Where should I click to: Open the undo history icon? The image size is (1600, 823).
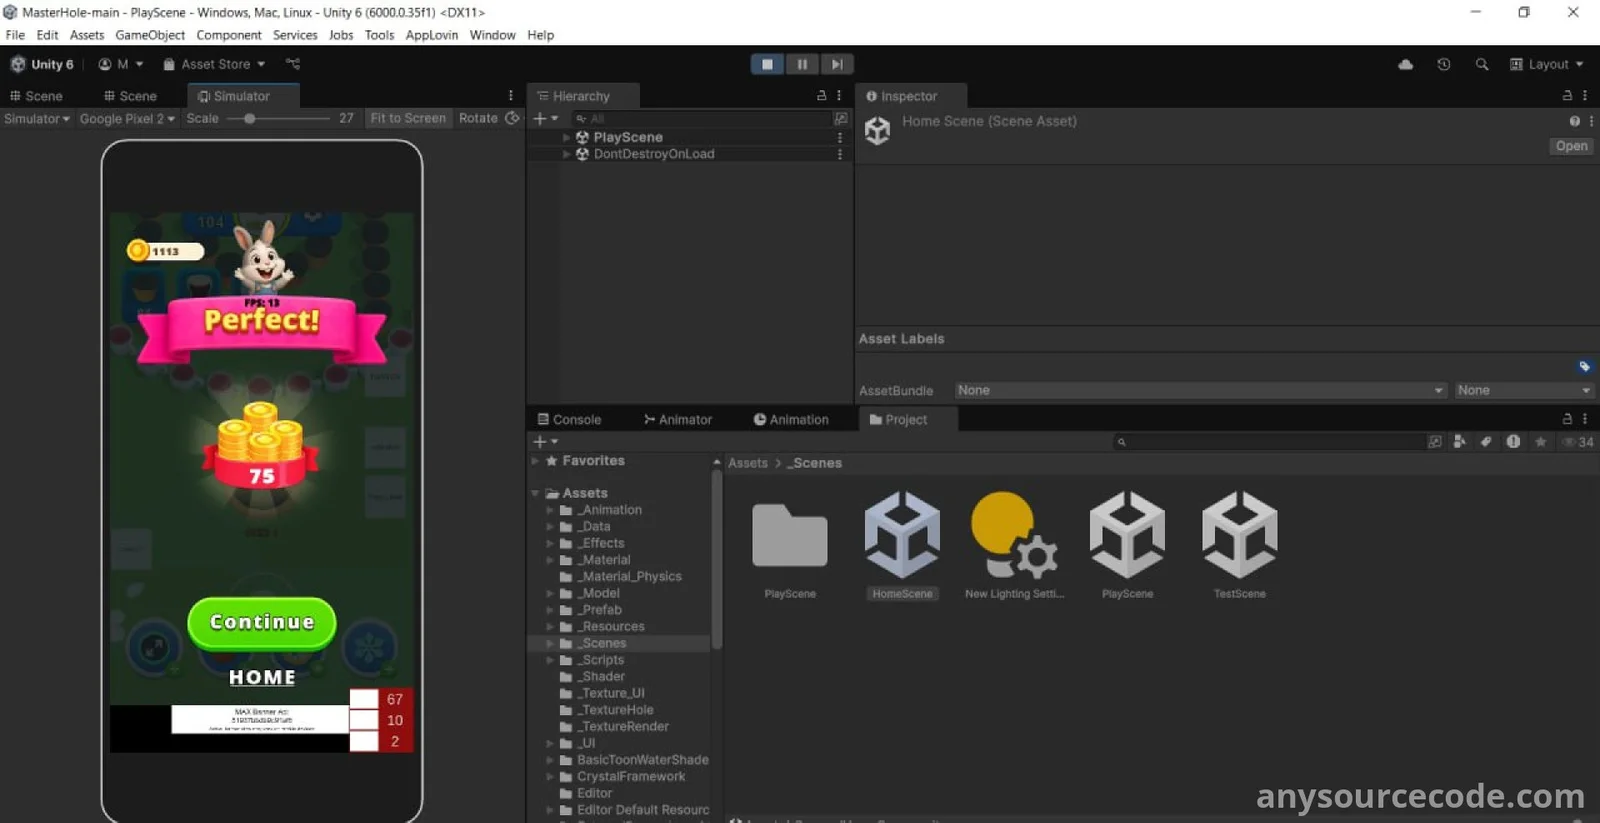1443,64
